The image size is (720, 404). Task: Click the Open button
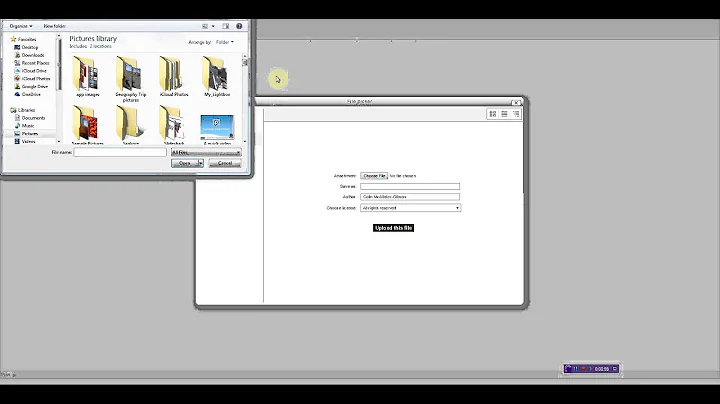185,163
